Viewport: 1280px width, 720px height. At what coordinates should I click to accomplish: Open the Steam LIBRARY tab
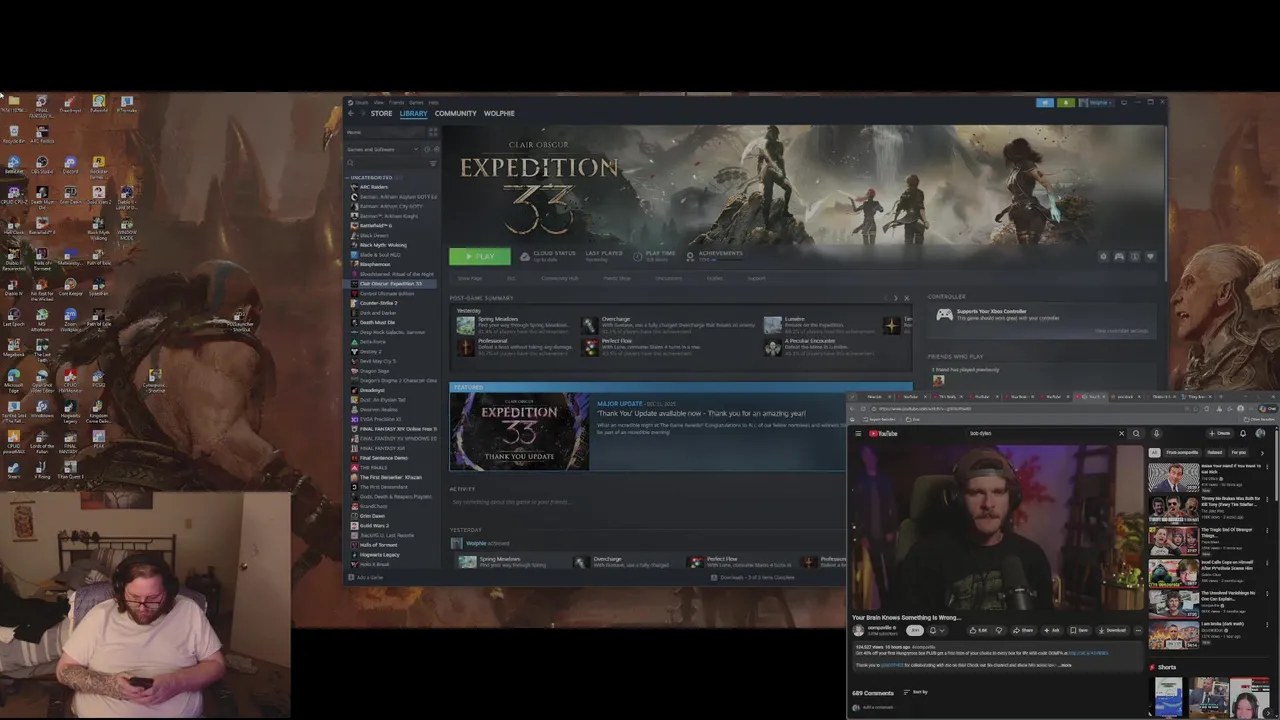413,114
